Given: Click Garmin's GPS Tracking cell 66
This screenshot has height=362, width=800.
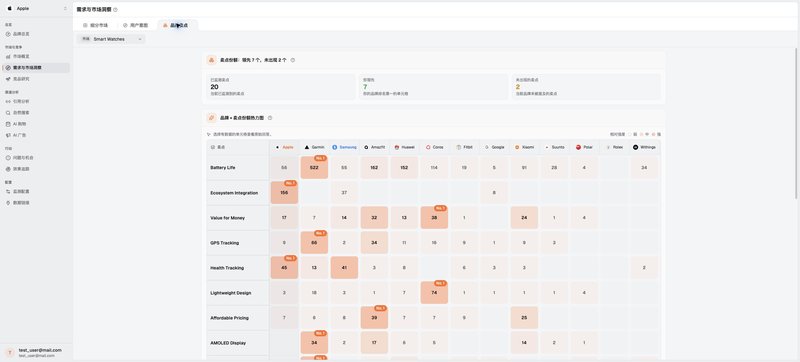Looking at the screenshot, I should [314, 243].
